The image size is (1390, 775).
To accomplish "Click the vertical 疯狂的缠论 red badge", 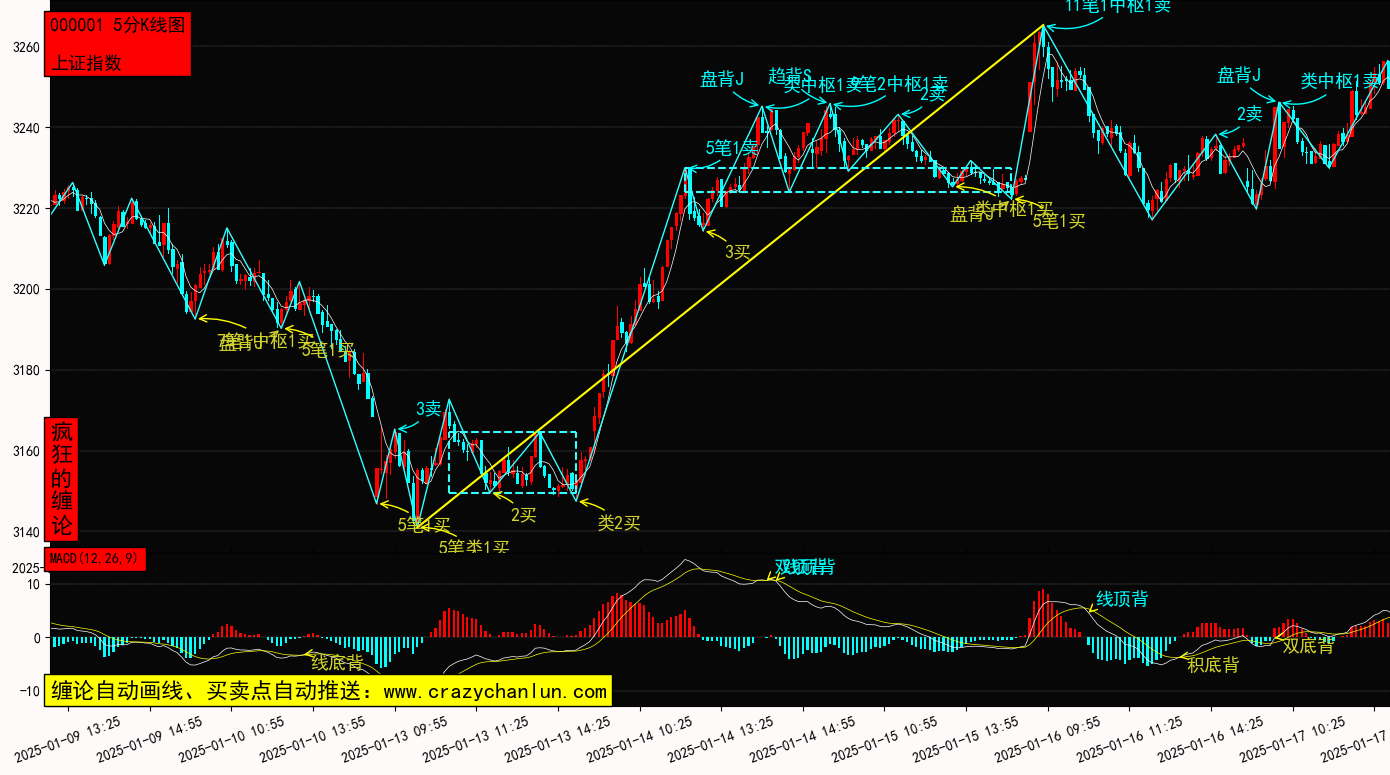I will [62, 479].
